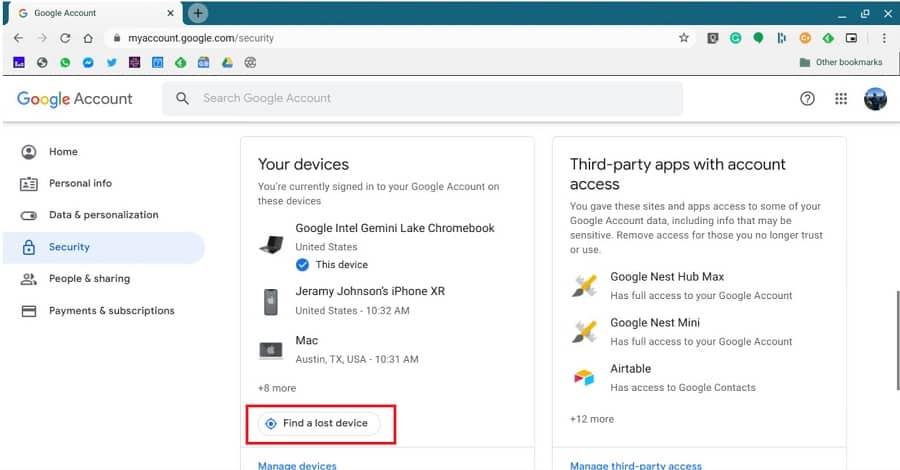Viewport: 900px width, 470px height.
Task: Open the picture-in-picture extension icon
Action: (x=851, y=38)
